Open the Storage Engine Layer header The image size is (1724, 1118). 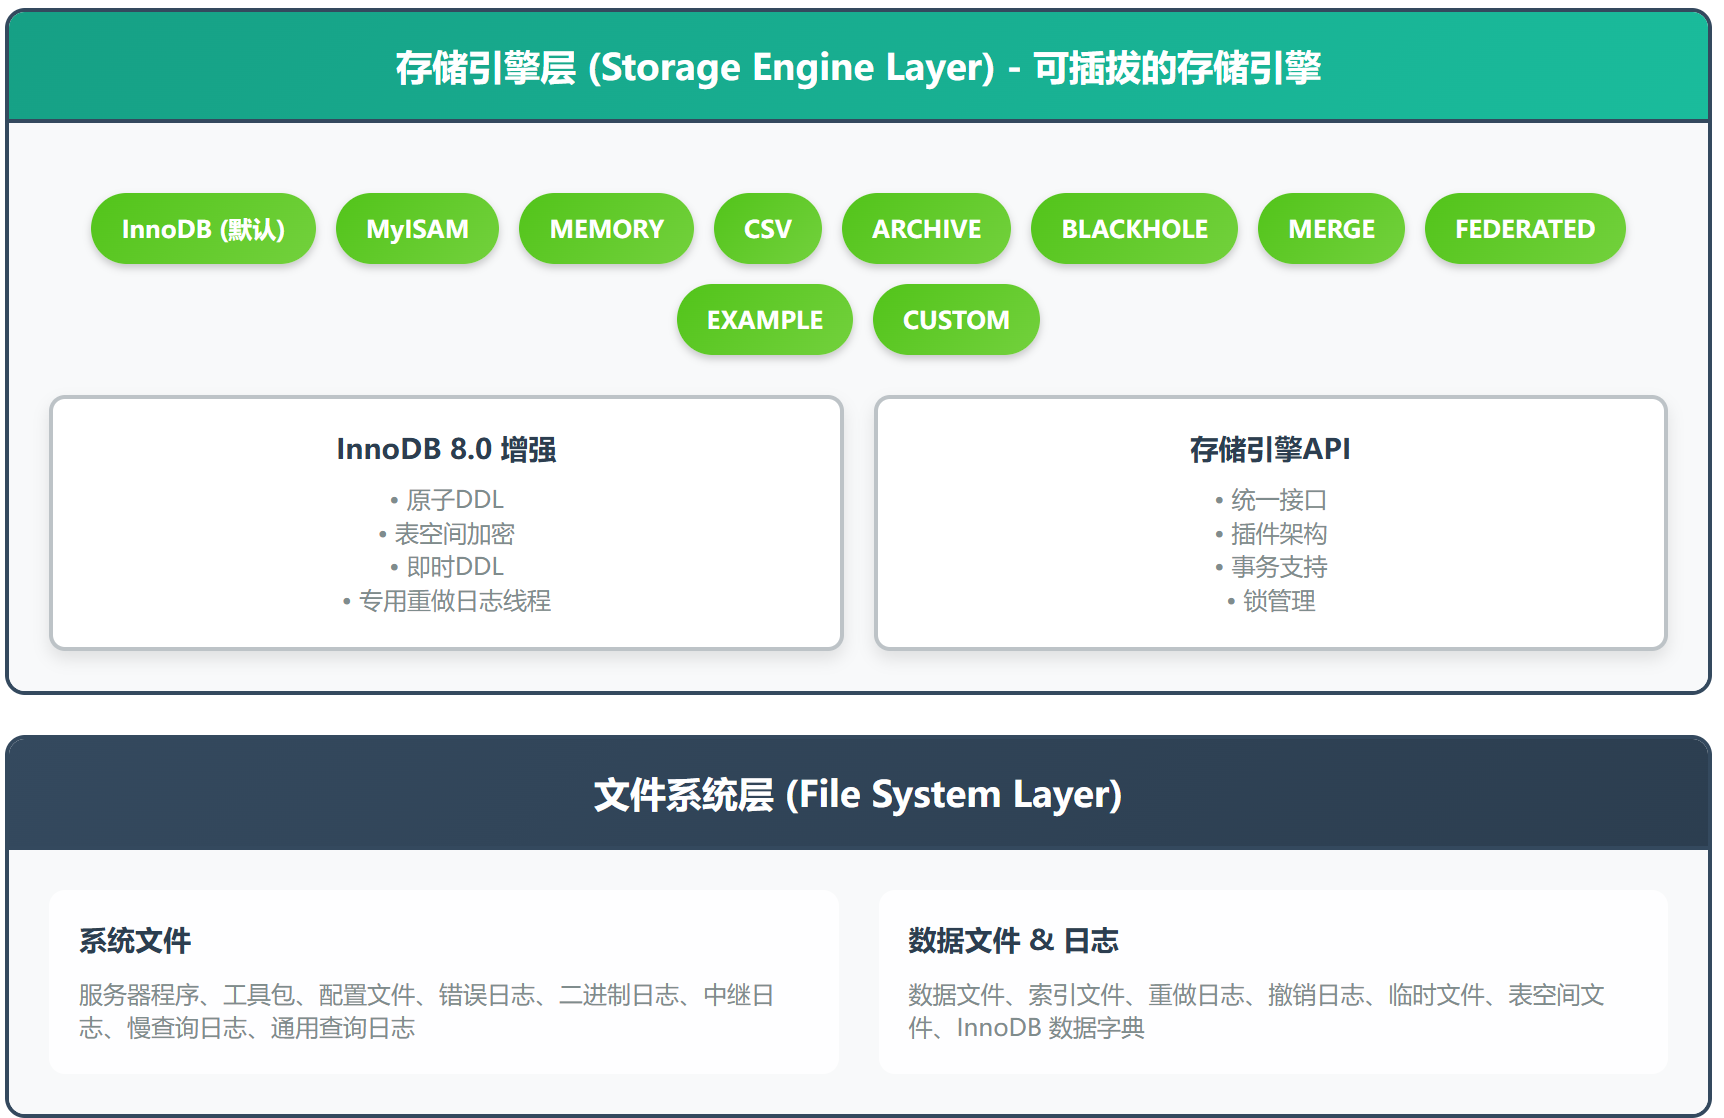[x=860, y=66]
